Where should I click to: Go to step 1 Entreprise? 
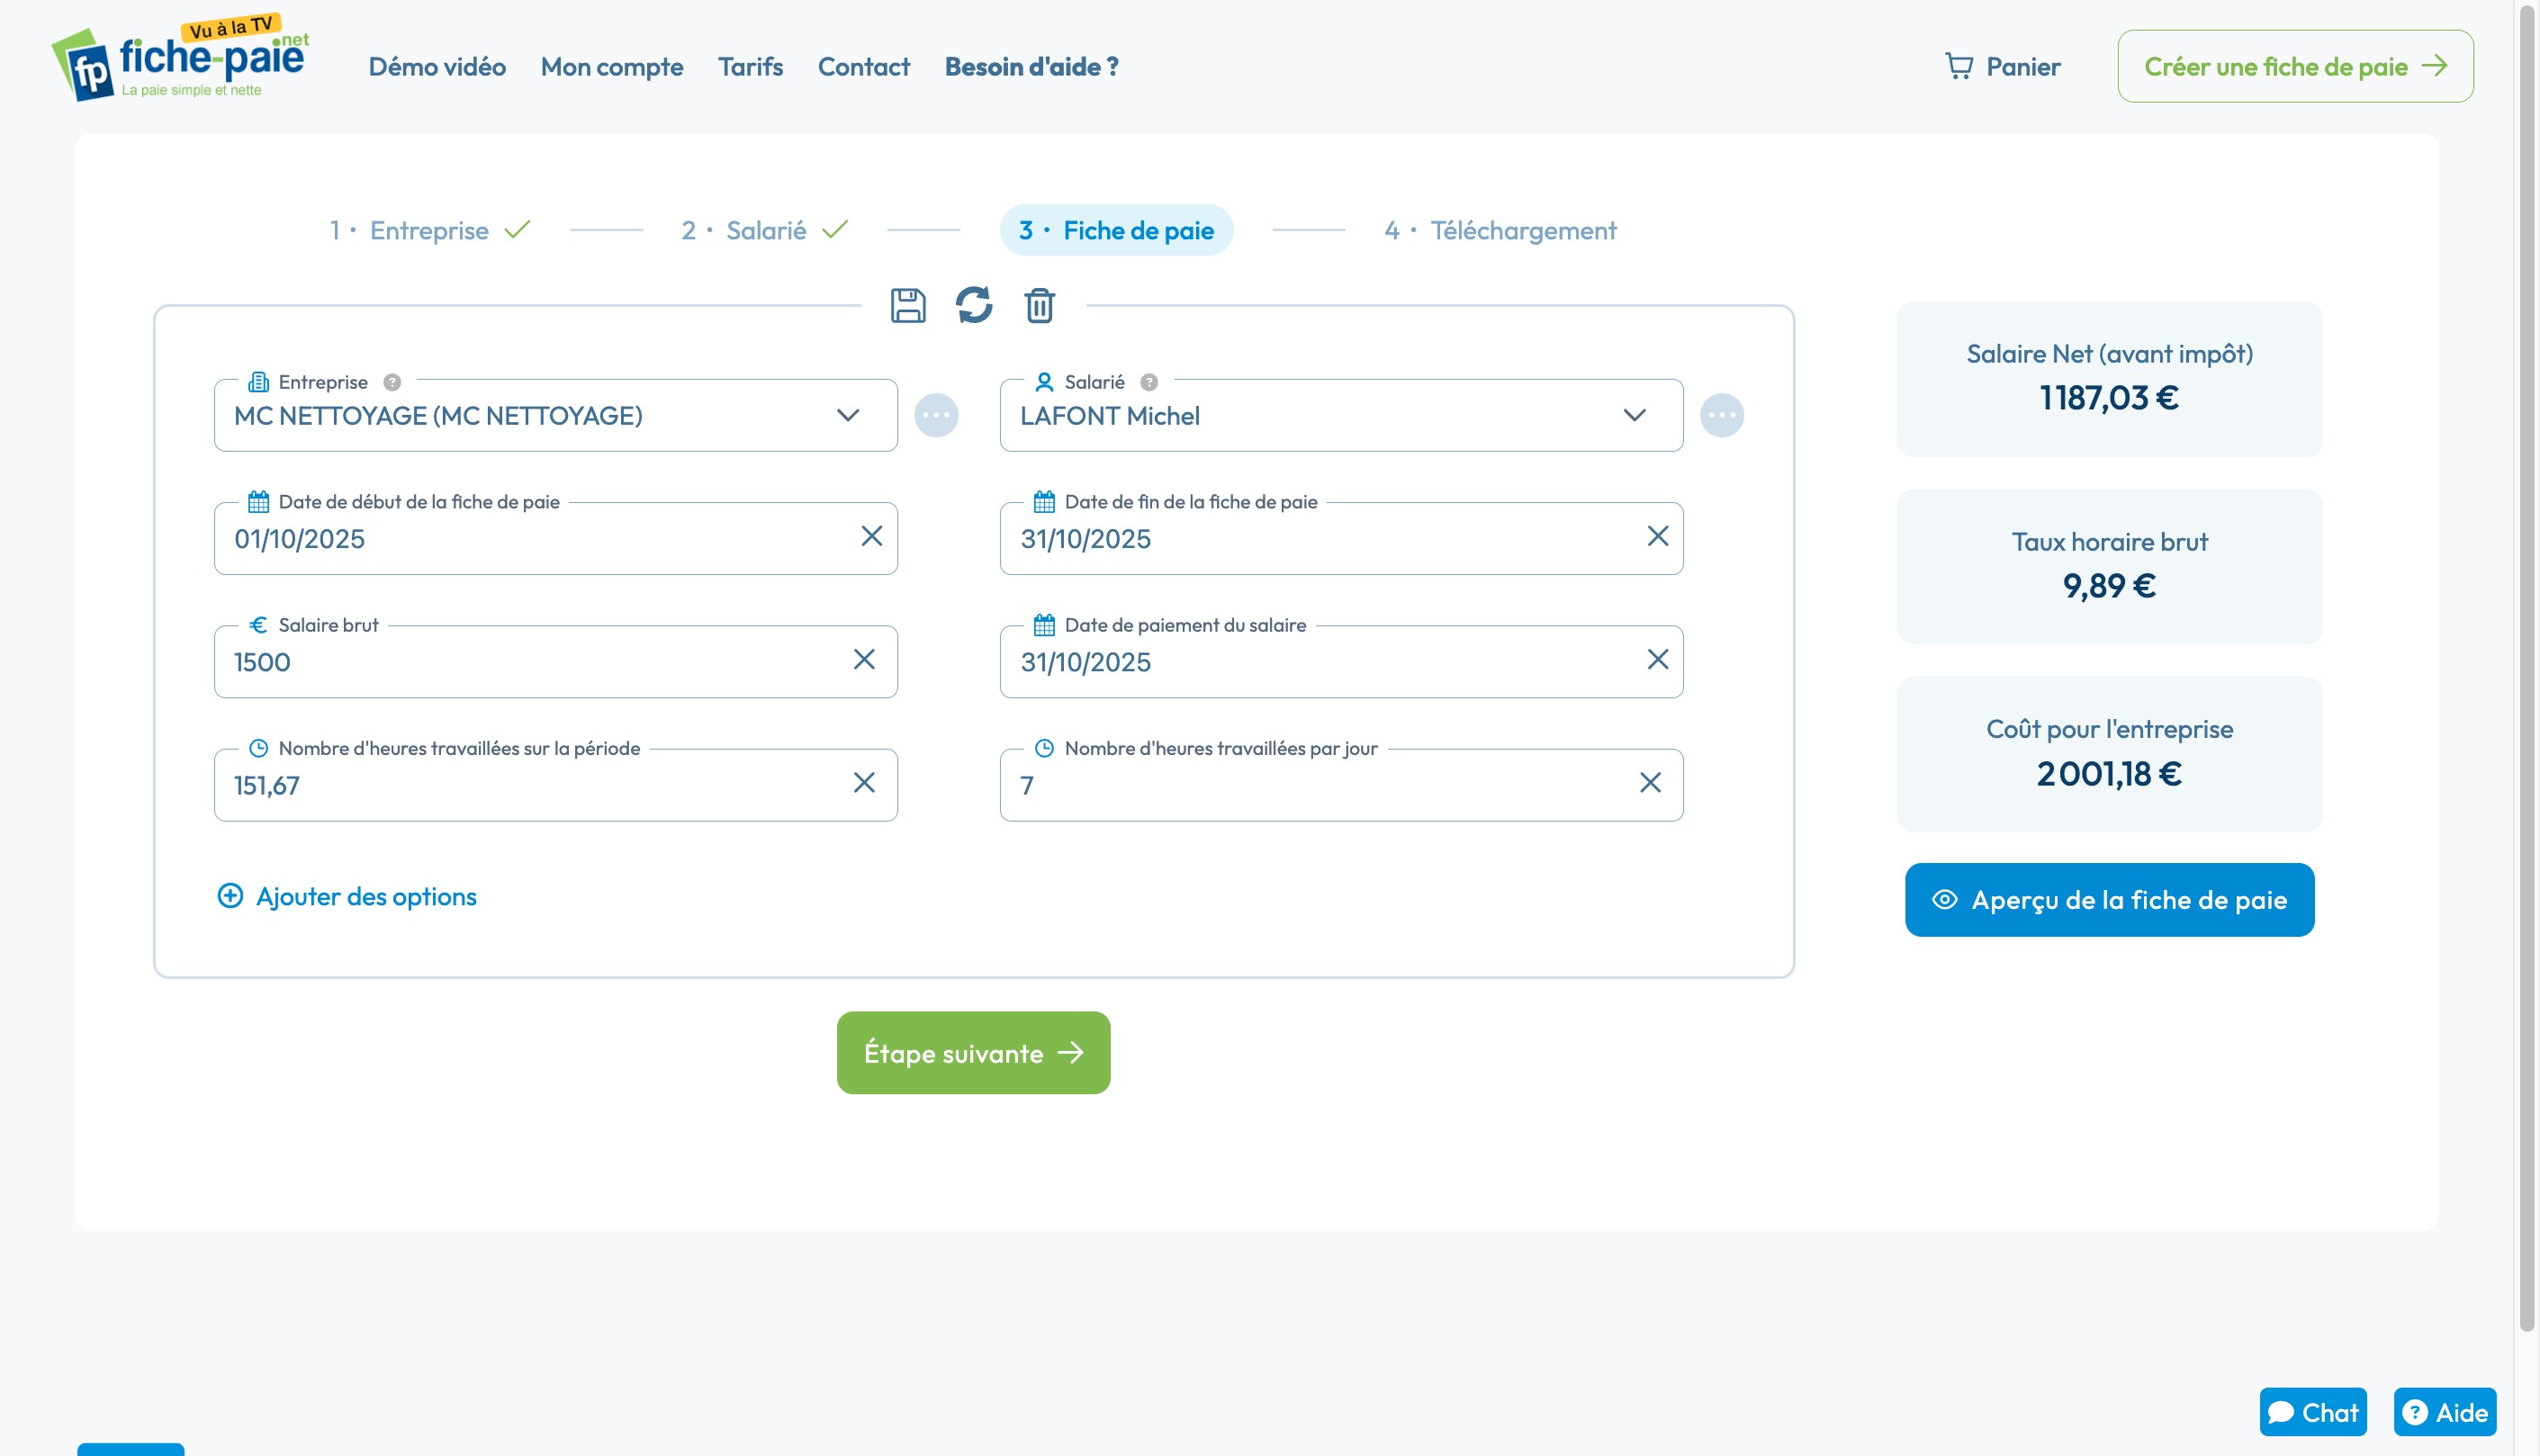[x=429, y=231]
